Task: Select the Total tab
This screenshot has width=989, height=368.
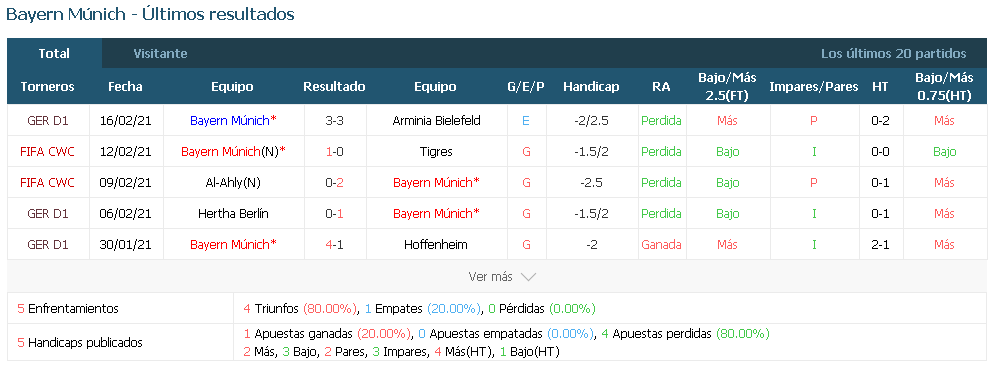Action: 54,54
